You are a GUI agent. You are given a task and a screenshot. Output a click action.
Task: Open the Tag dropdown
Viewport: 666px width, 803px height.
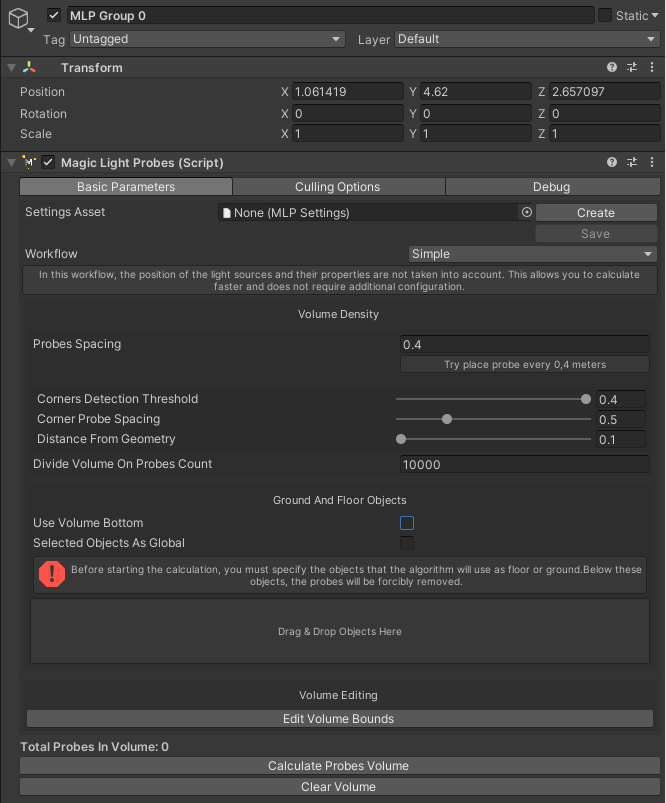pos(207,39)
